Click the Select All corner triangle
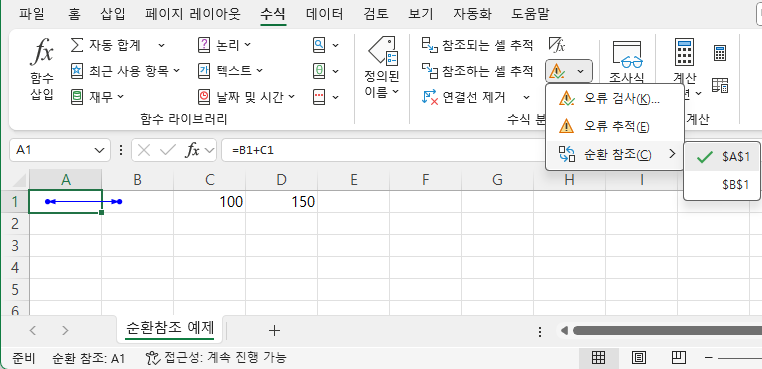762x369 pixels. pos(19,180)
